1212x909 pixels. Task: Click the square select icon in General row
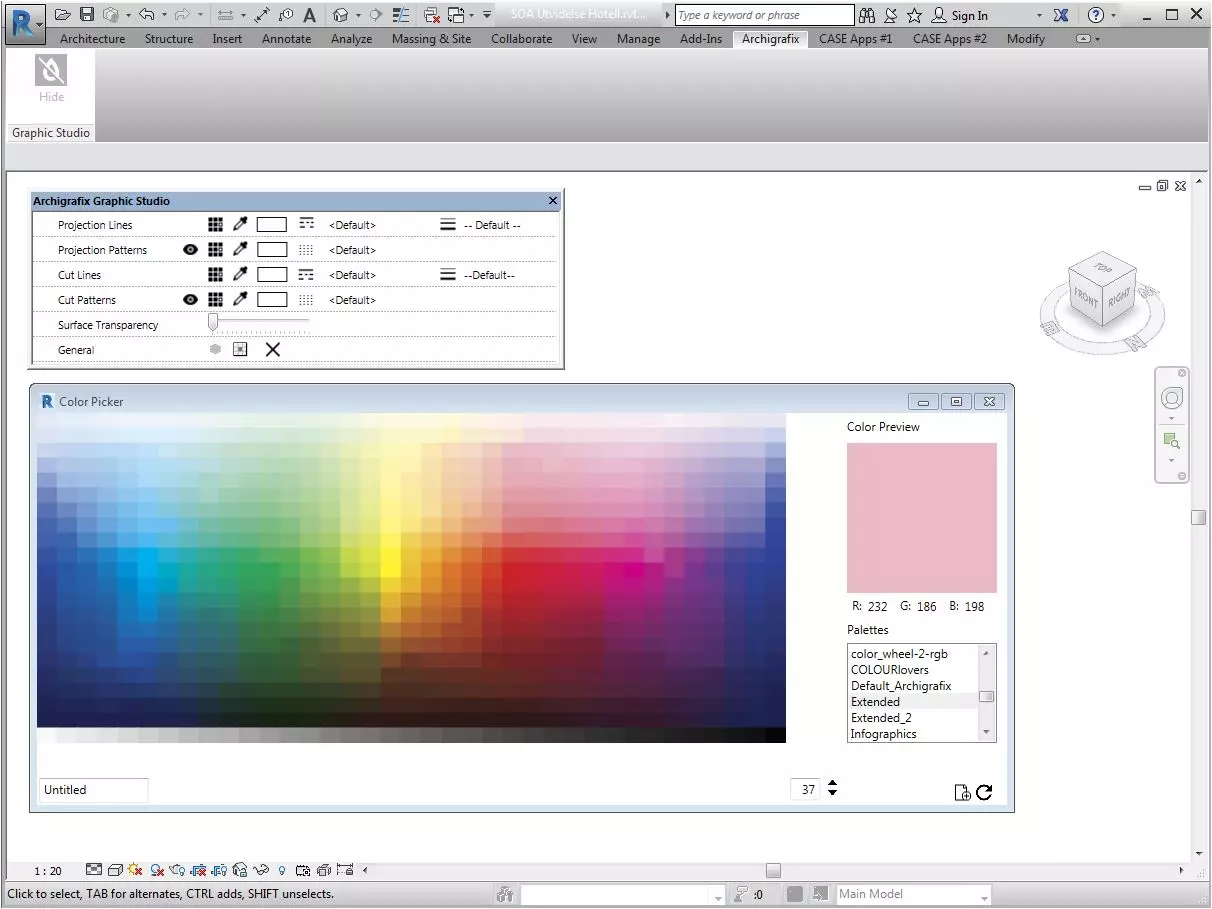pos(240,349)
